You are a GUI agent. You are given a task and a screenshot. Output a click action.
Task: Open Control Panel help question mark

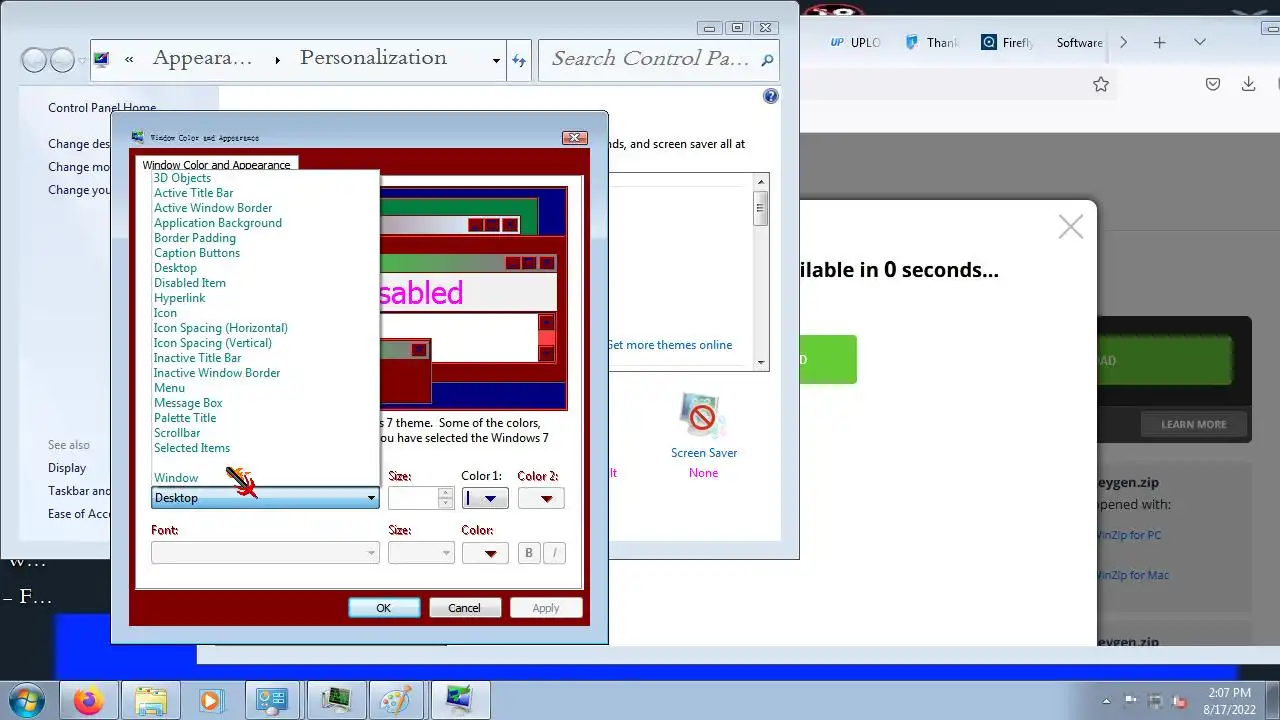point(770,96)
